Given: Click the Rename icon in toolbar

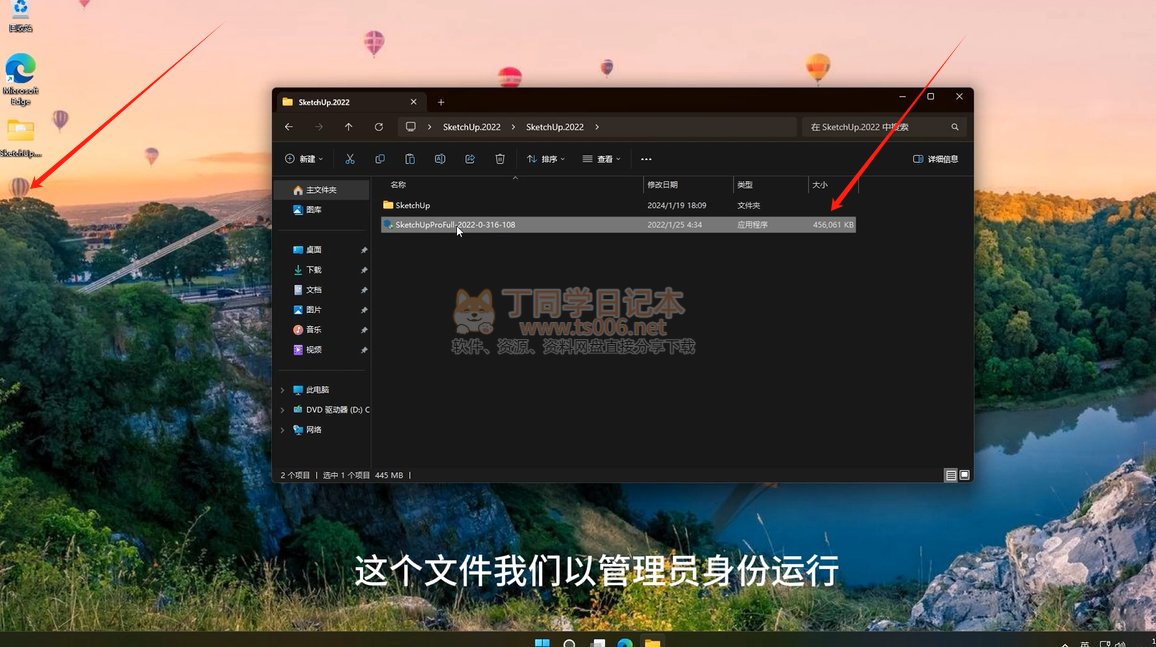Looking at the screenshot, I should point(440,159).
